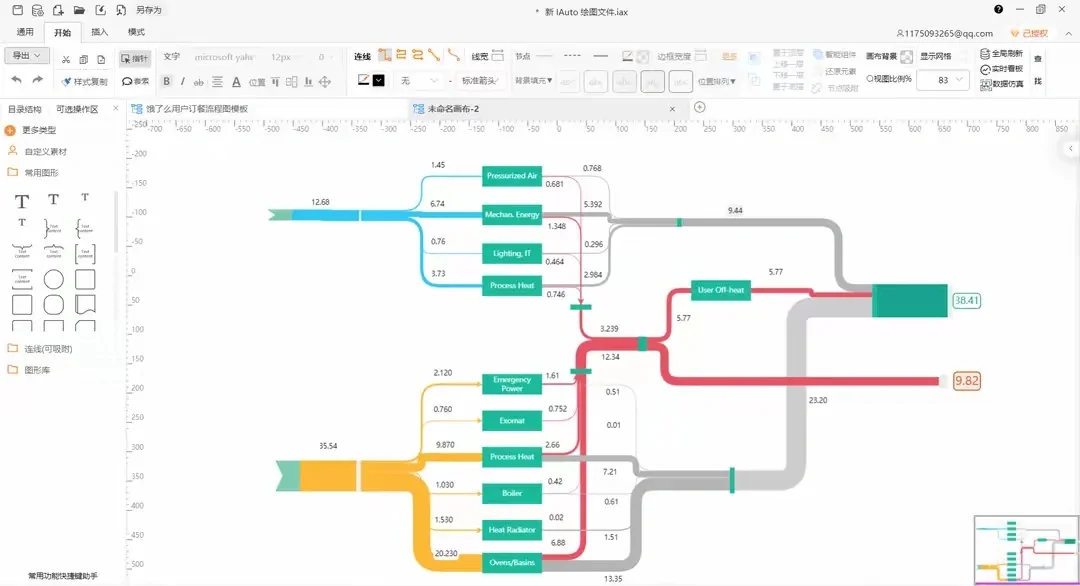Click the new file icon with plus
Viewport: 1080px width, 586px height.
[x=59, y=10]
